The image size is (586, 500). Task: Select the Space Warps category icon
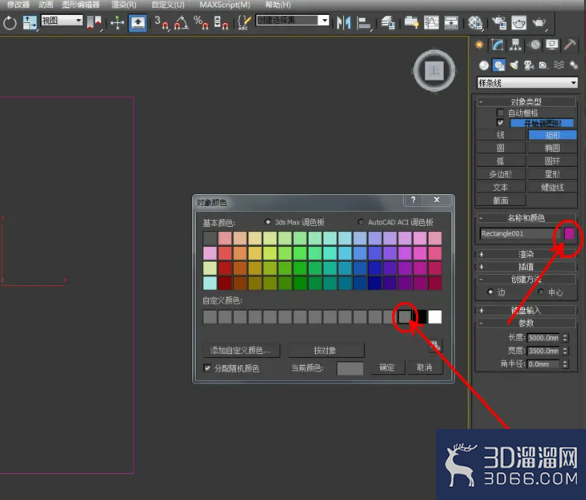coord(559,65)
